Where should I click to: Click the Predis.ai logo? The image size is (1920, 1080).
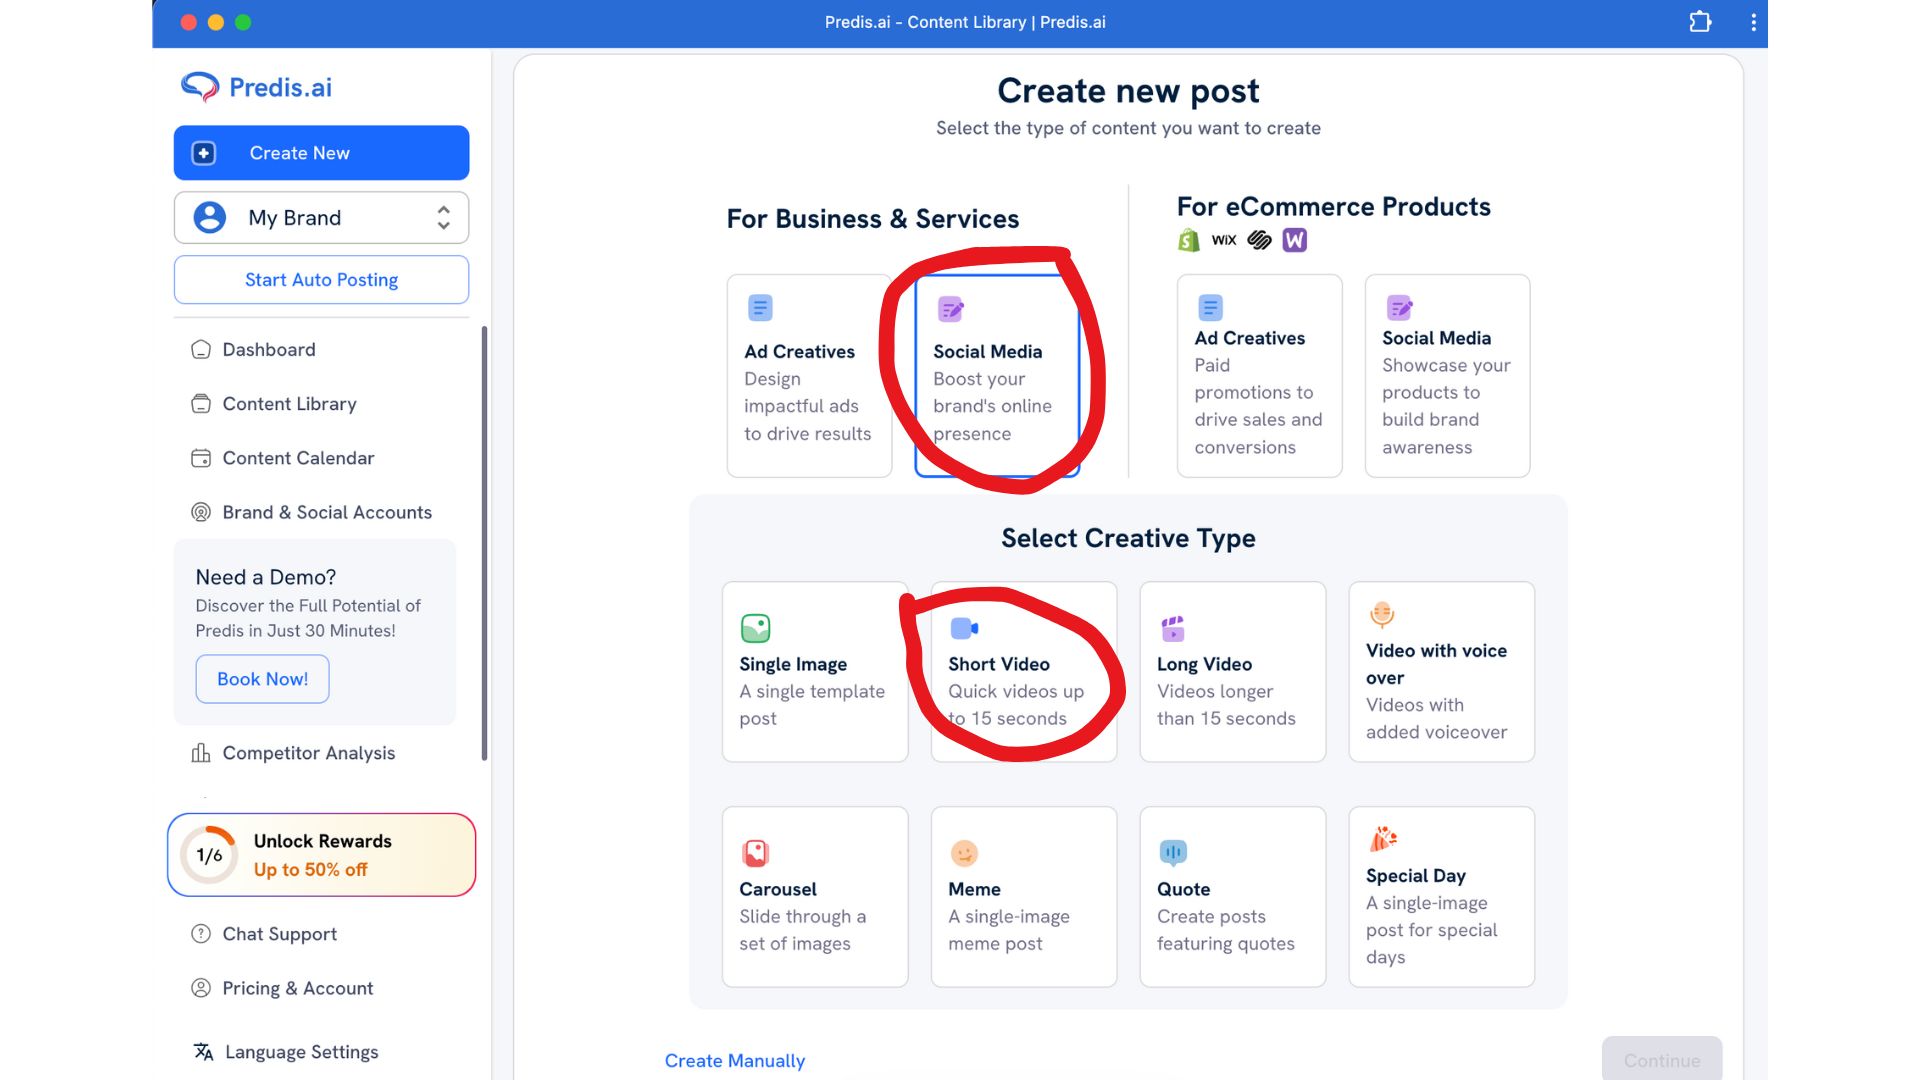(x=256, y=87)
